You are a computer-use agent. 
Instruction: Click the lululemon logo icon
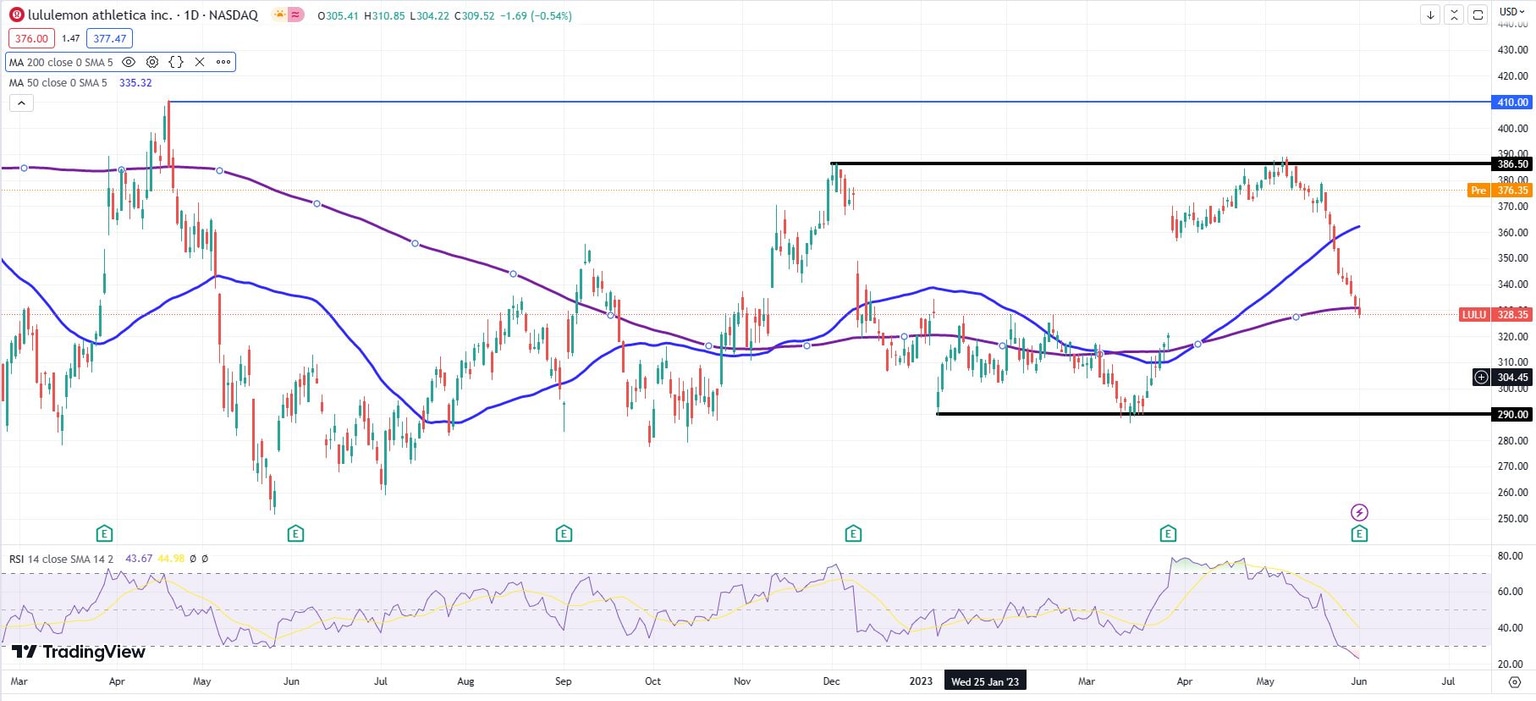[x=17, y=15]
